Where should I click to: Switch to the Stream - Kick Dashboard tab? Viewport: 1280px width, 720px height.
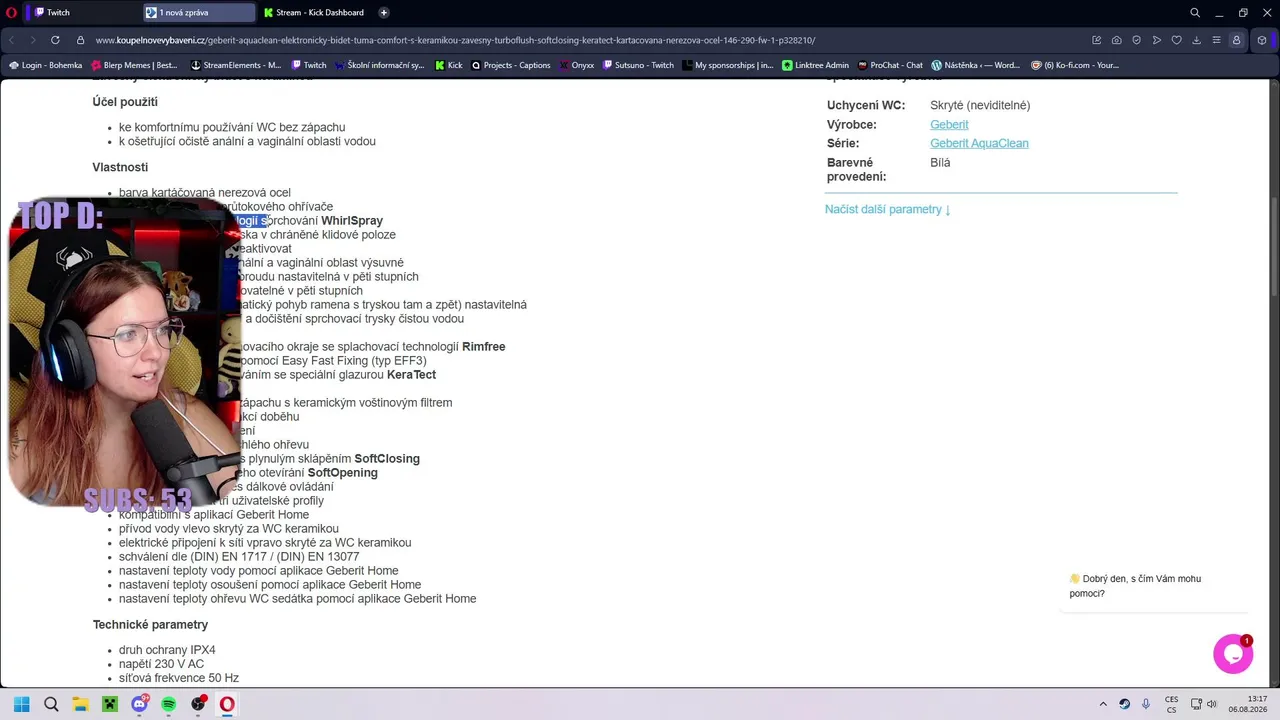pyautogui.click(x=314, y=13)
